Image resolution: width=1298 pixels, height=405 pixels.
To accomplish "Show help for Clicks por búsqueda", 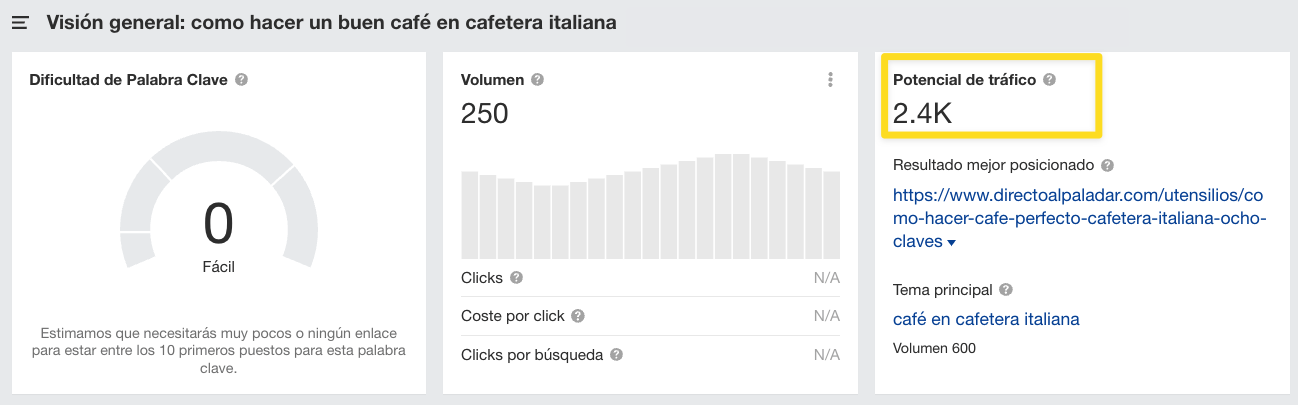I will 616,354.
